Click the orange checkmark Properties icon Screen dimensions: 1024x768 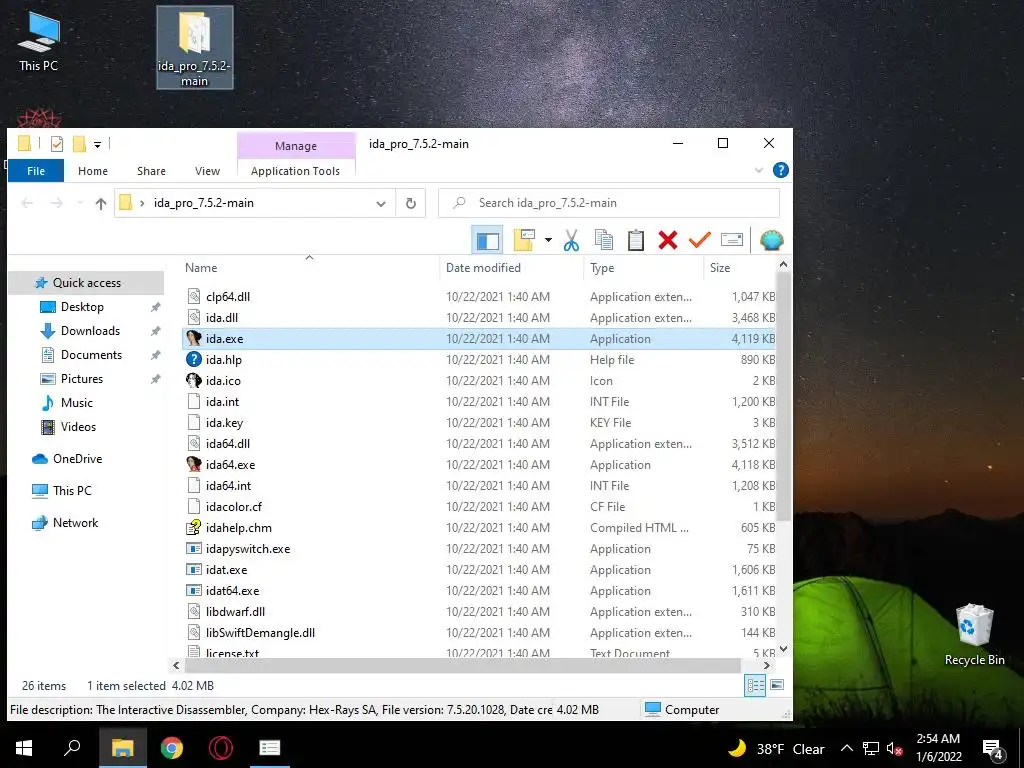[x=699, y=240]
